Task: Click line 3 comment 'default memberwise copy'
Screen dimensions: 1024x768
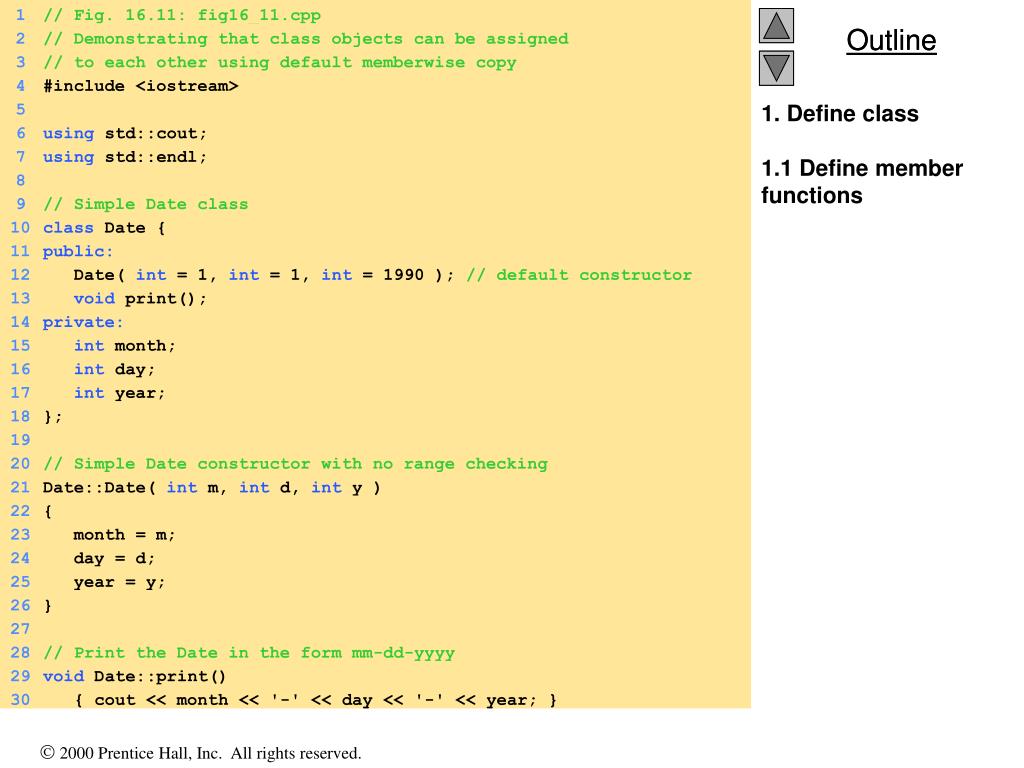Action: coord(398,63)
